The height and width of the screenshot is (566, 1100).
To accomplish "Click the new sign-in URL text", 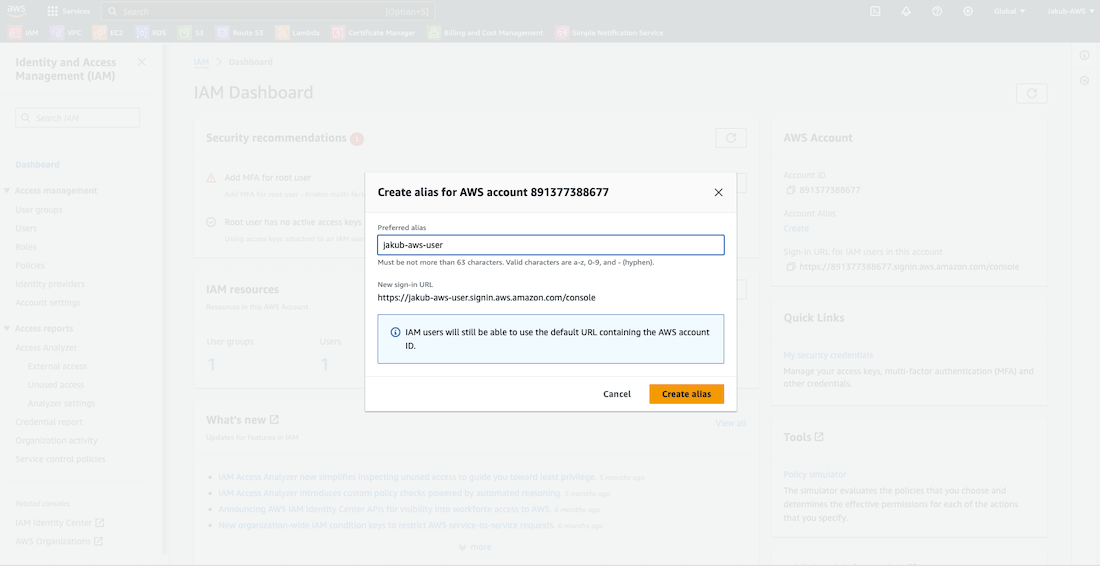I will pyautogui.click(x=486, y=297).
